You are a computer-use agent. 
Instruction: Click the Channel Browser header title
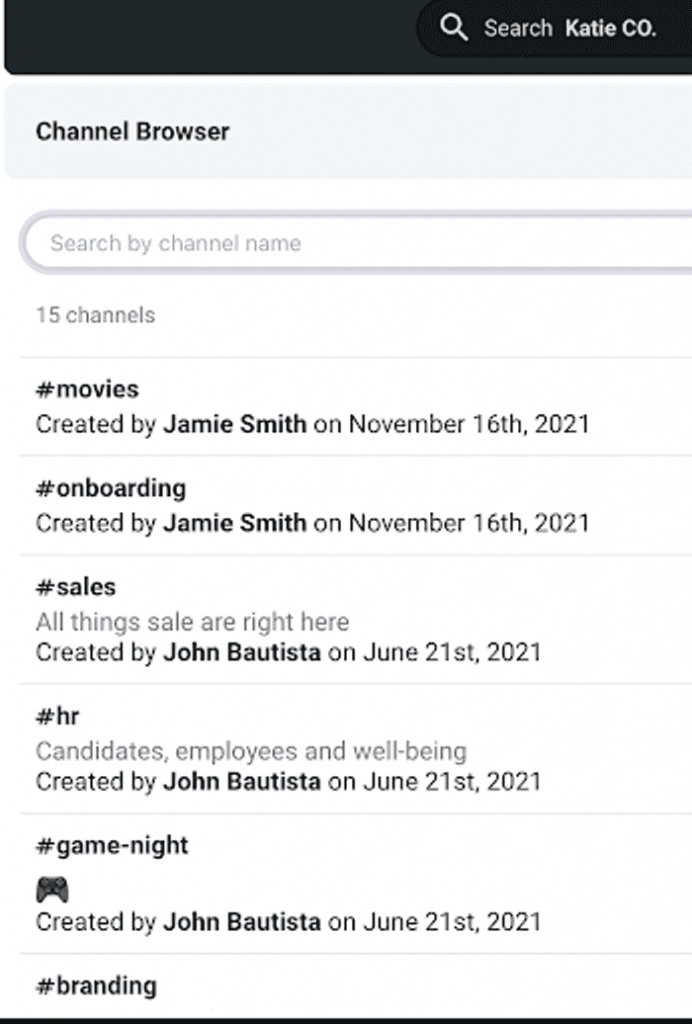133,131
